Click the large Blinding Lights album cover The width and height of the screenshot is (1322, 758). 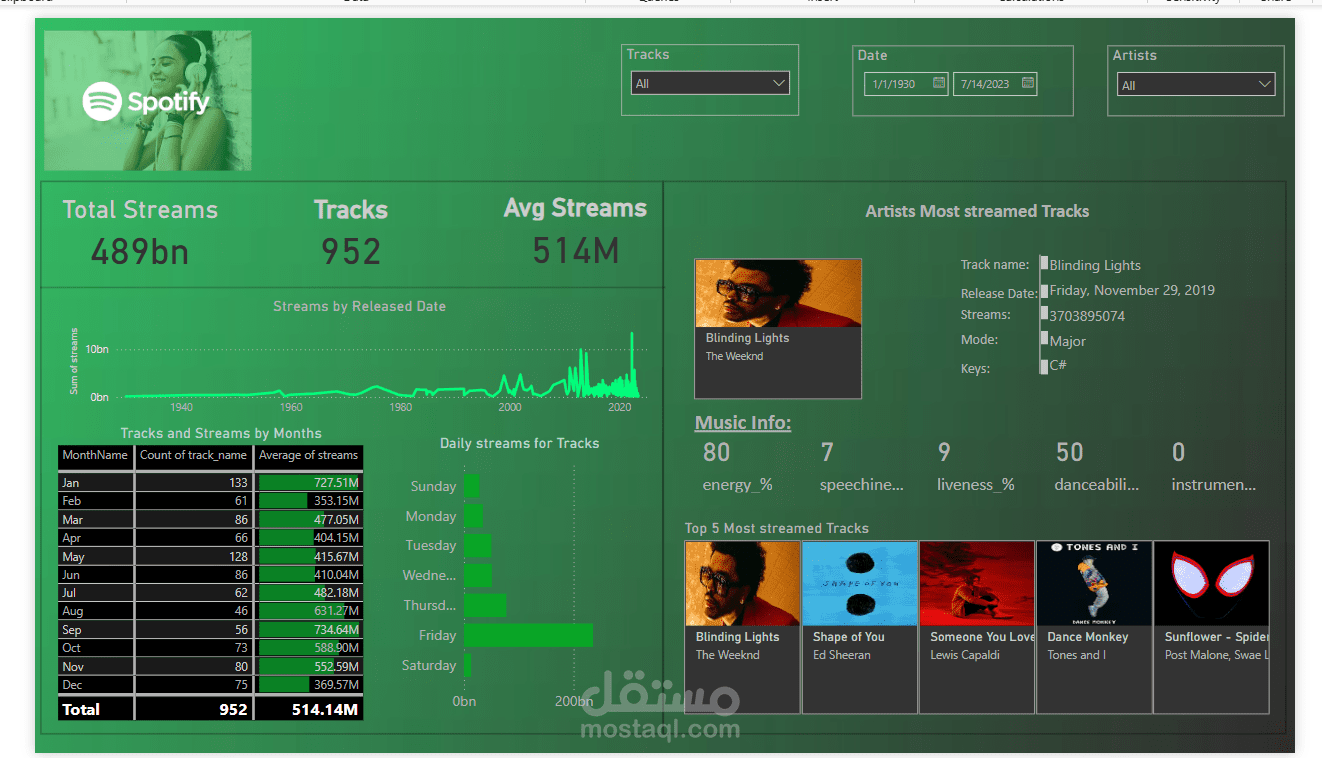tap(778, 293)
